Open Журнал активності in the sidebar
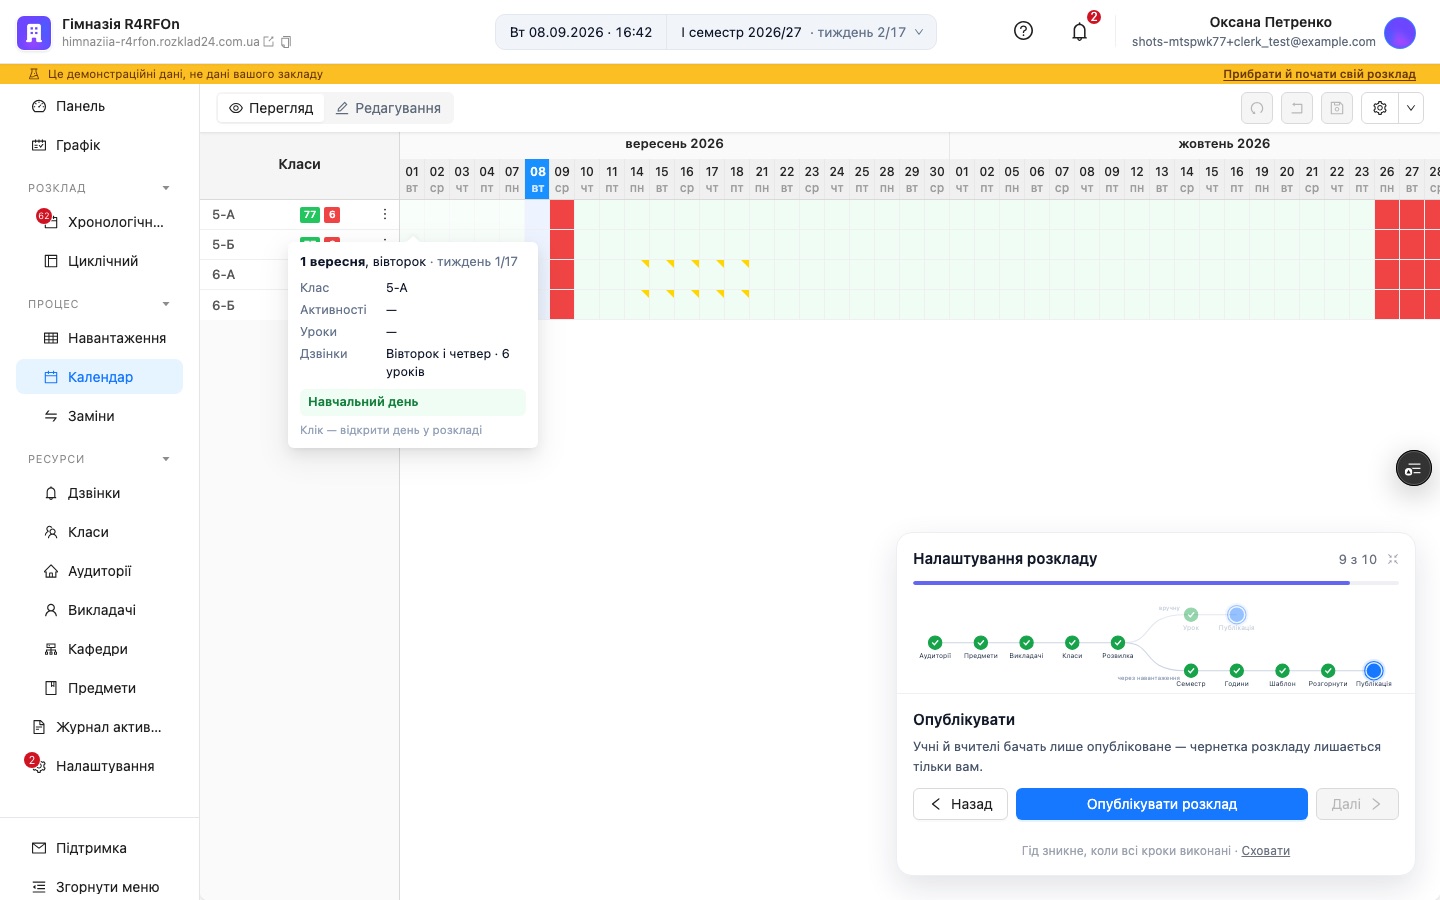The height and width of the screenshot is (900, 1440). pyautogui.click(x=99, y=727)
